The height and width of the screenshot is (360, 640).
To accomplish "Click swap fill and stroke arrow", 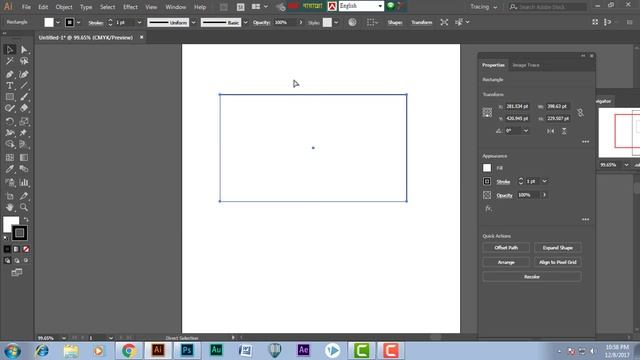I will click(26, 220).
